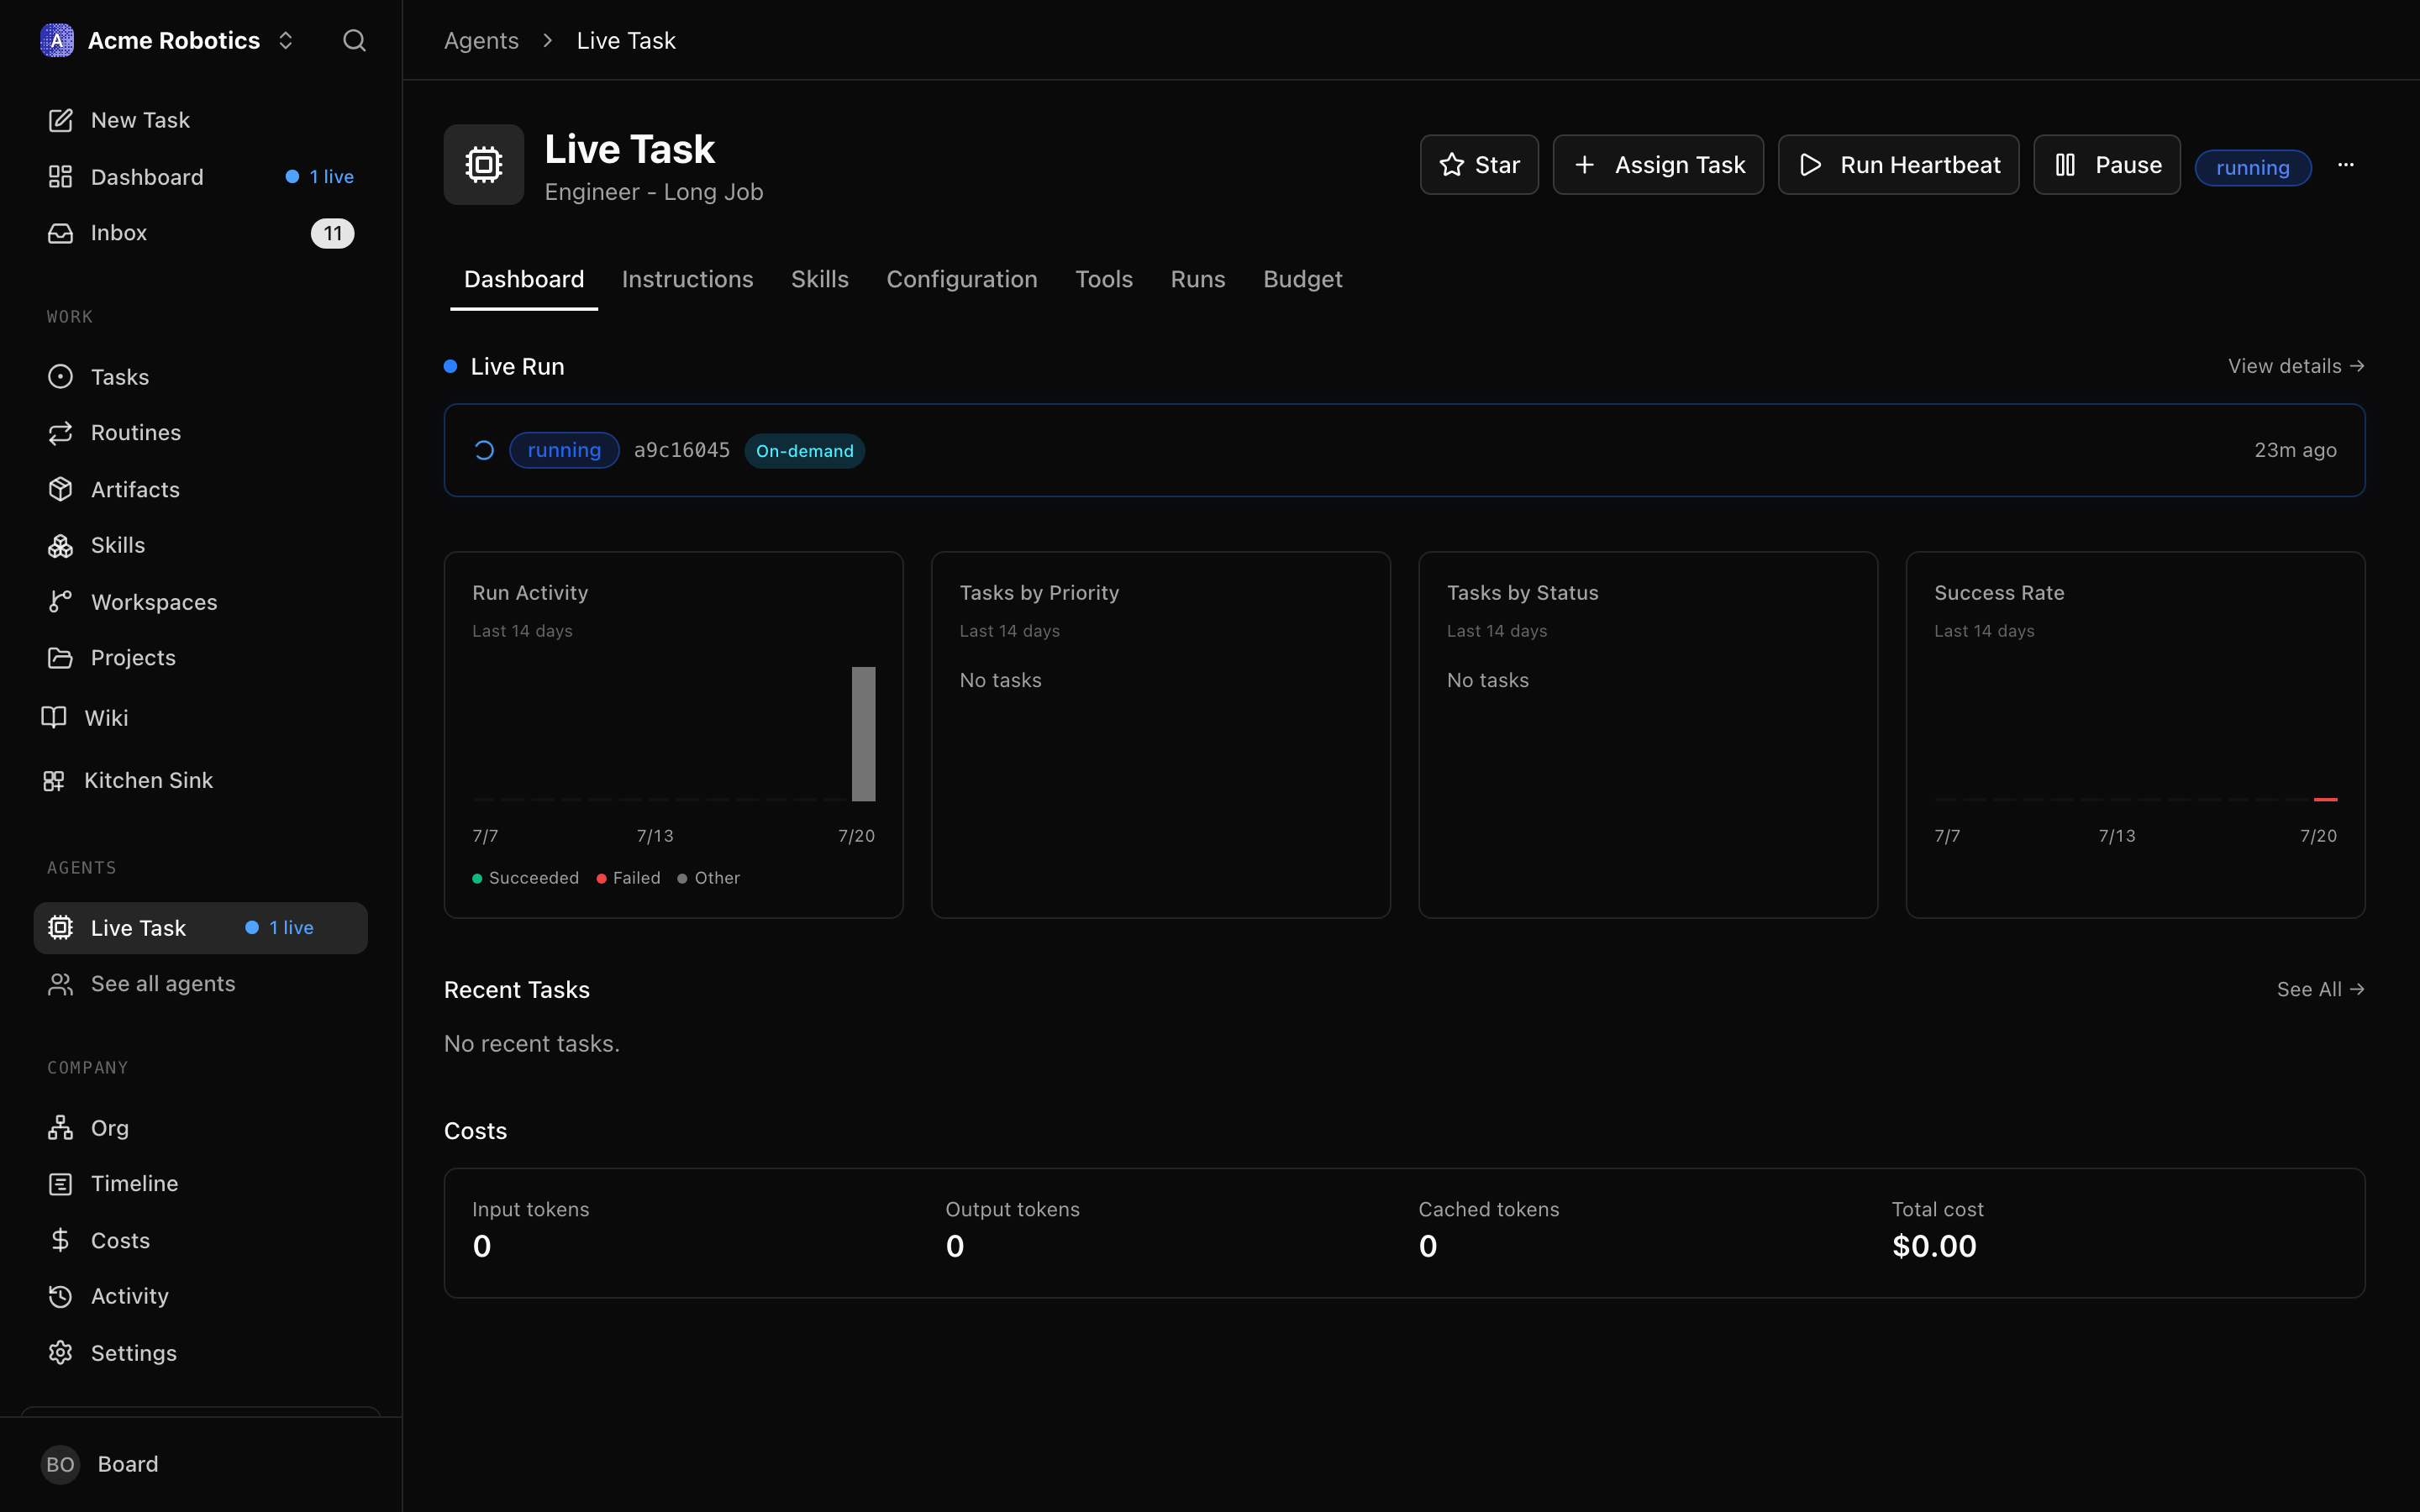Click the running status badge in header

click(2252, 168)
